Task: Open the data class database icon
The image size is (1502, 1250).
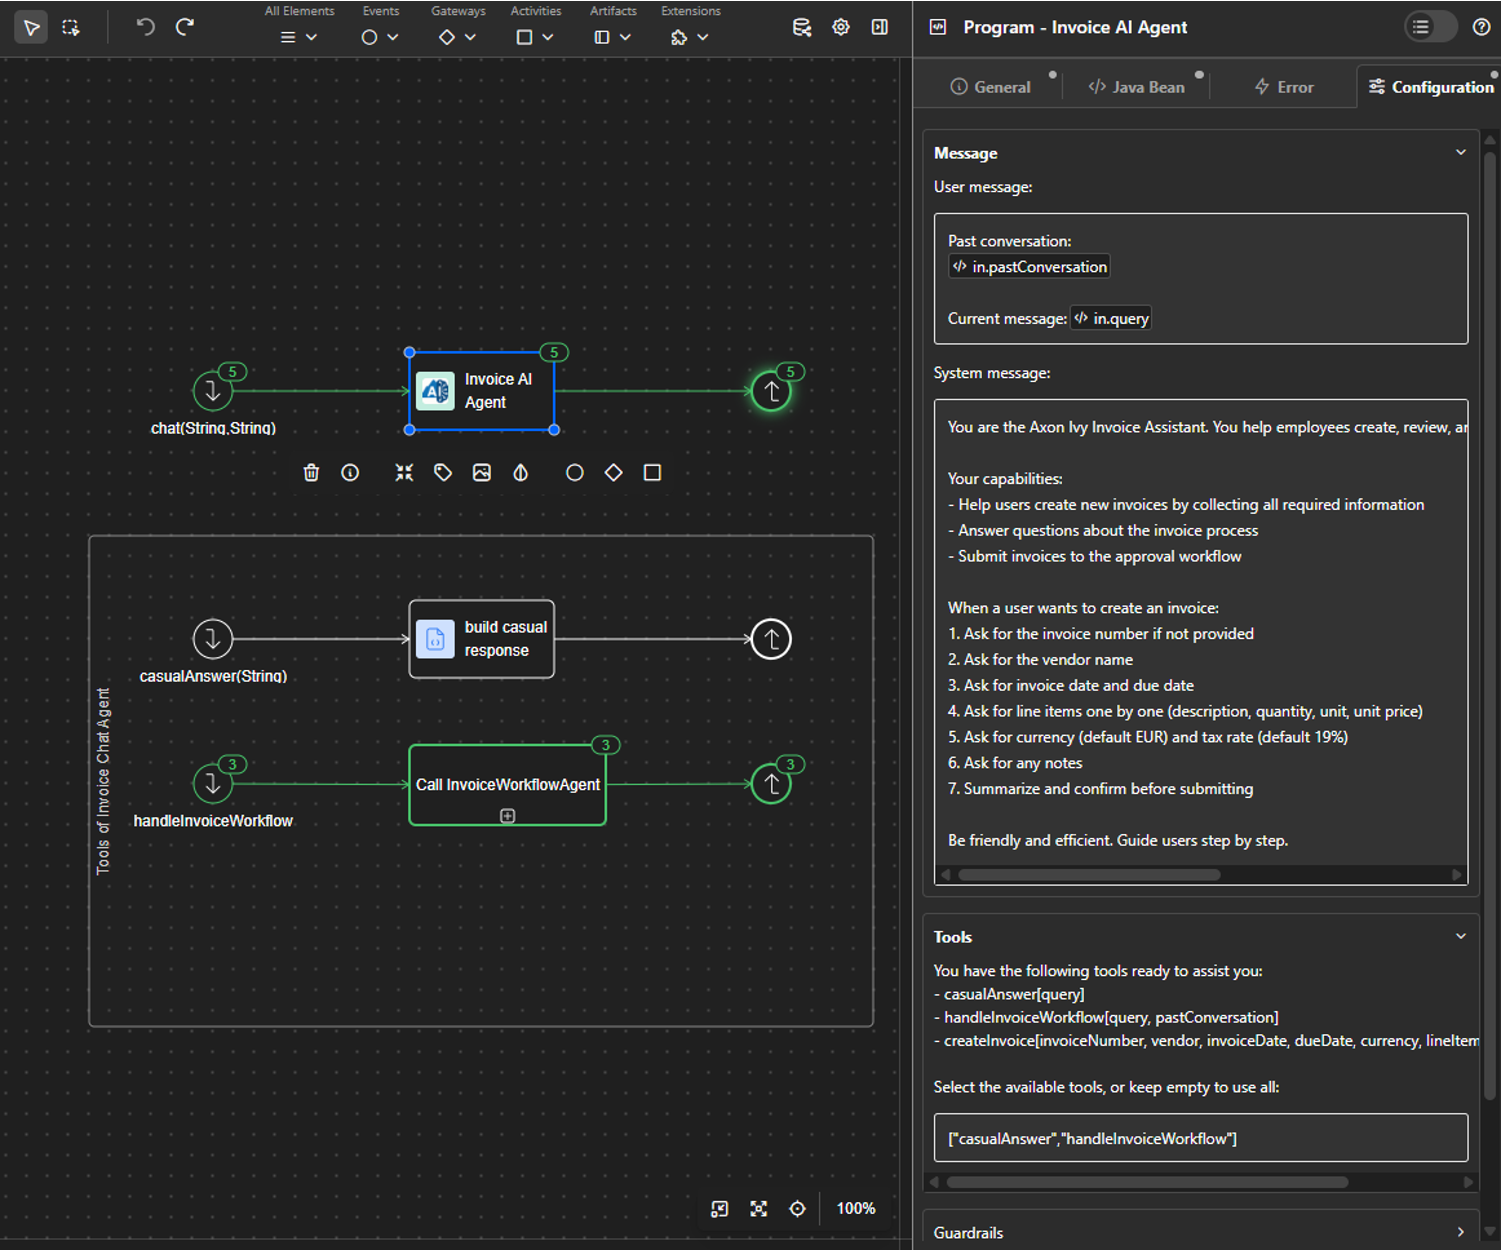Action: pyautogui.click(x=802, y=27)
